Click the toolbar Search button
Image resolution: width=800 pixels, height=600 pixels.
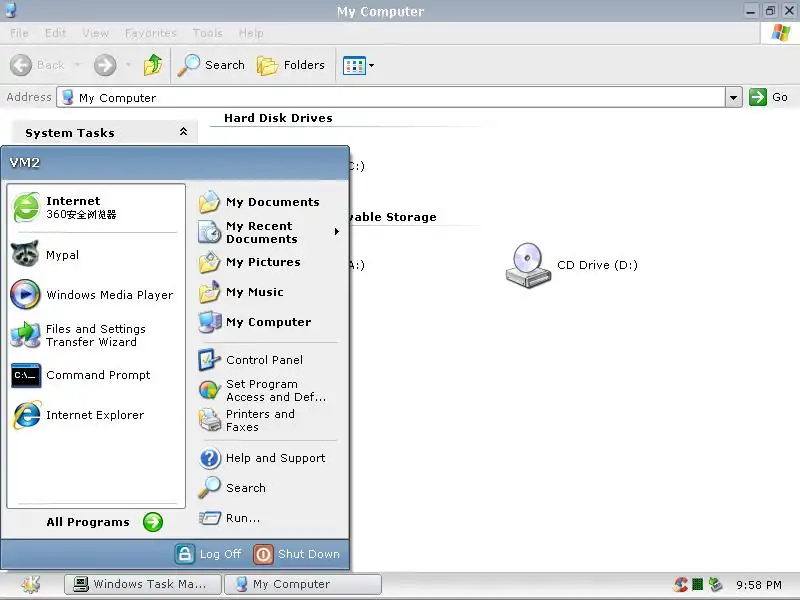(211, 65)
